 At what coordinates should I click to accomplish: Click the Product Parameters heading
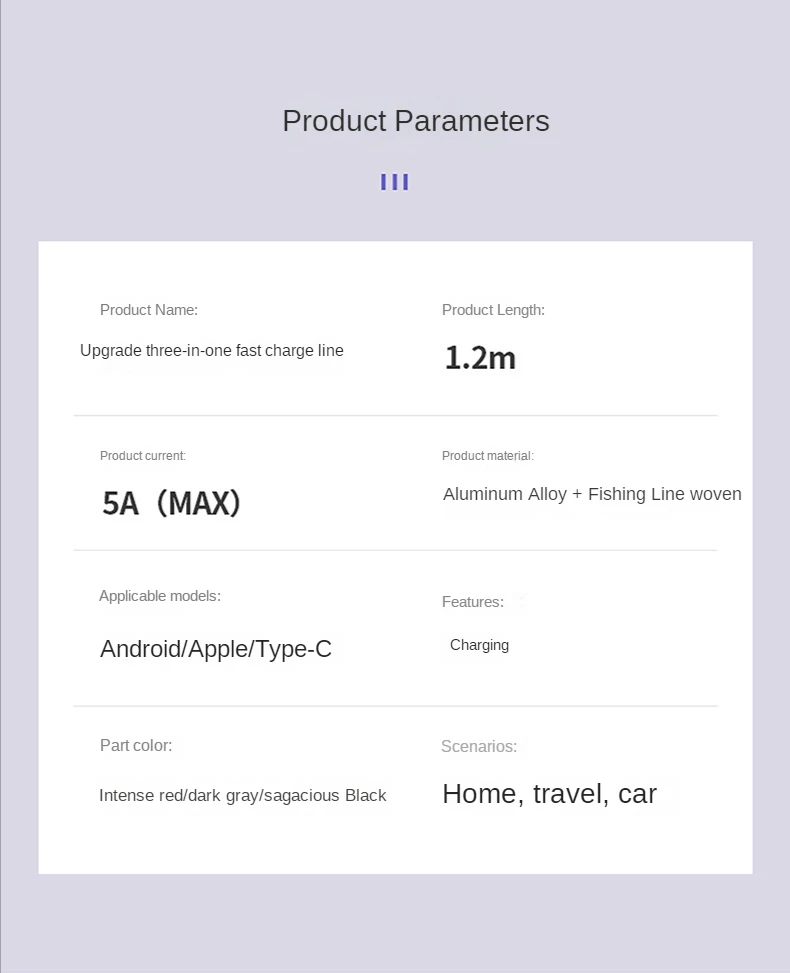(415, 121)
